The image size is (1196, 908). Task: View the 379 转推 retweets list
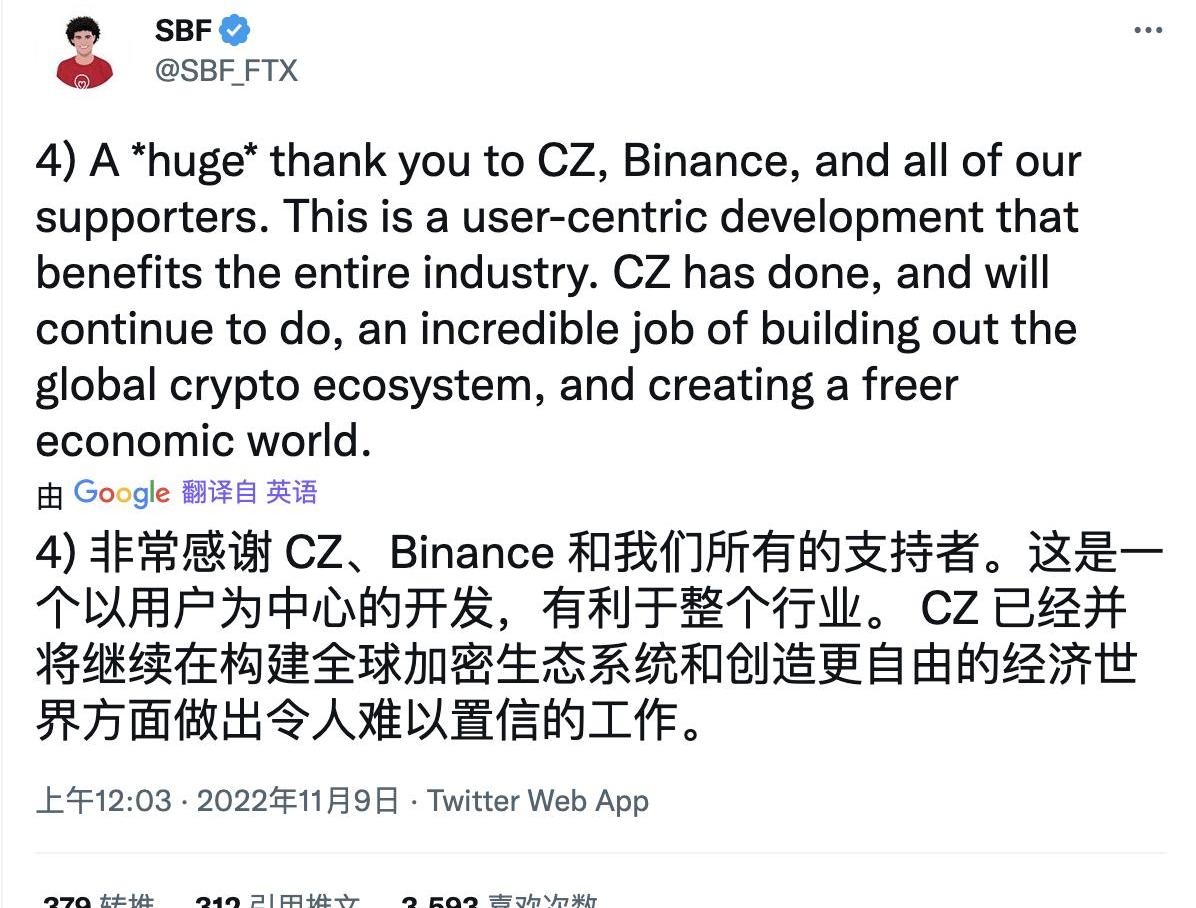coord(98,901)
